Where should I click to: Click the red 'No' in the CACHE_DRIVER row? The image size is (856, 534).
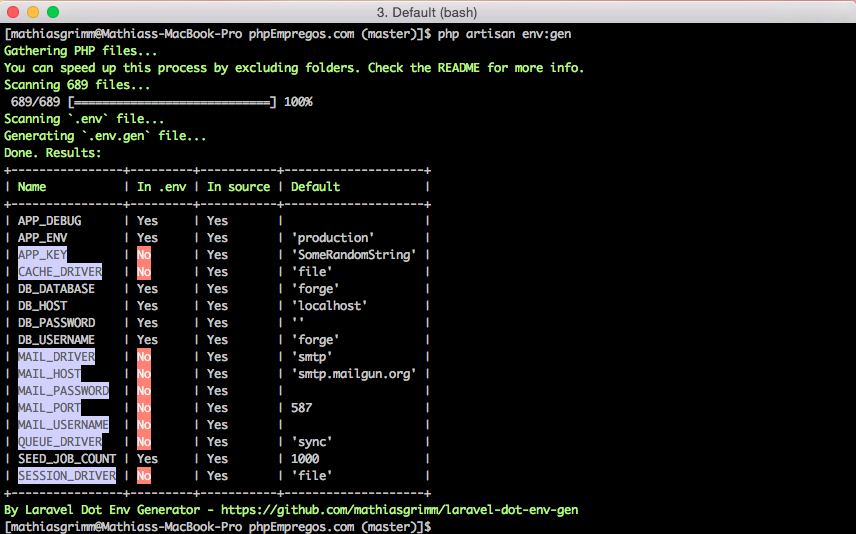pyautogui.click(x=144, y=271)
